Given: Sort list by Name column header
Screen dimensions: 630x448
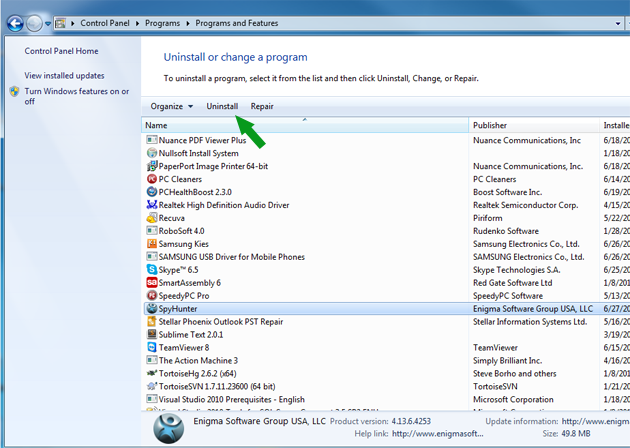Looking at the screenshot, I should 305,125.
